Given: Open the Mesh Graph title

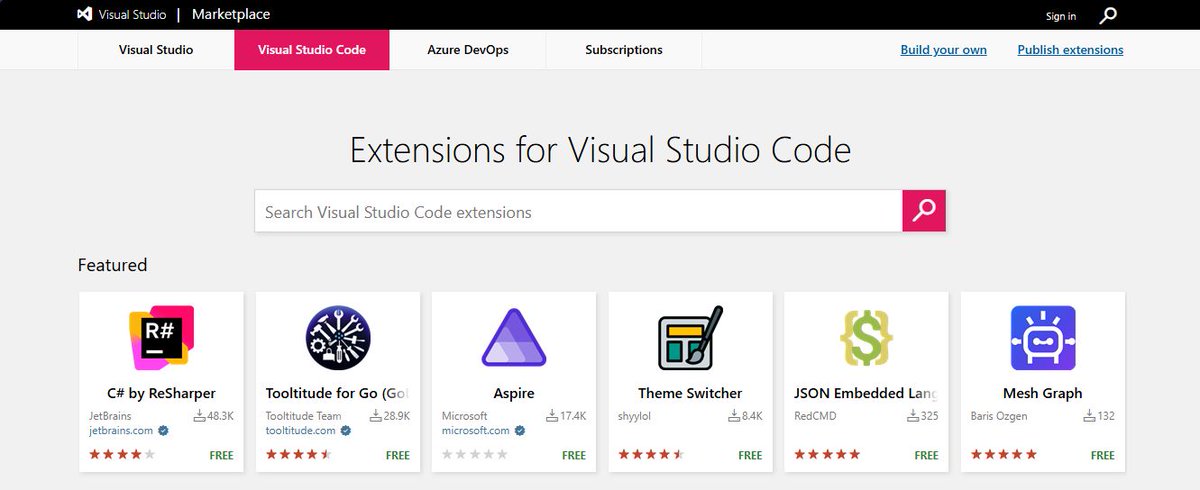Looking at the screenshot, I should coord(1042,393).
